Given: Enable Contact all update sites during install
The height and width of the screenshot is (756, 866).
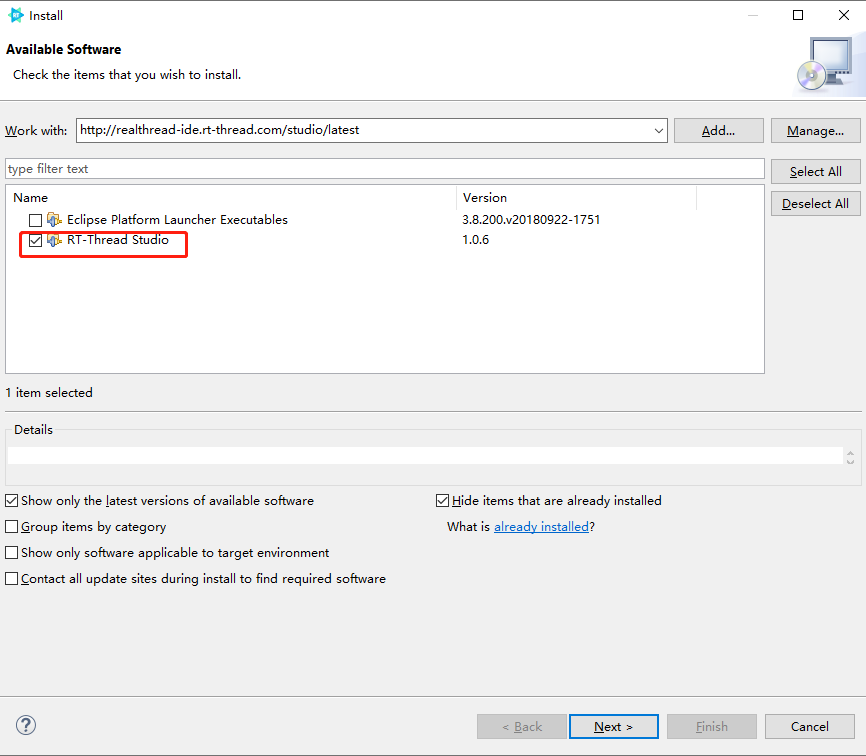Looking at the screenshot, I should [x=12, y=579].
